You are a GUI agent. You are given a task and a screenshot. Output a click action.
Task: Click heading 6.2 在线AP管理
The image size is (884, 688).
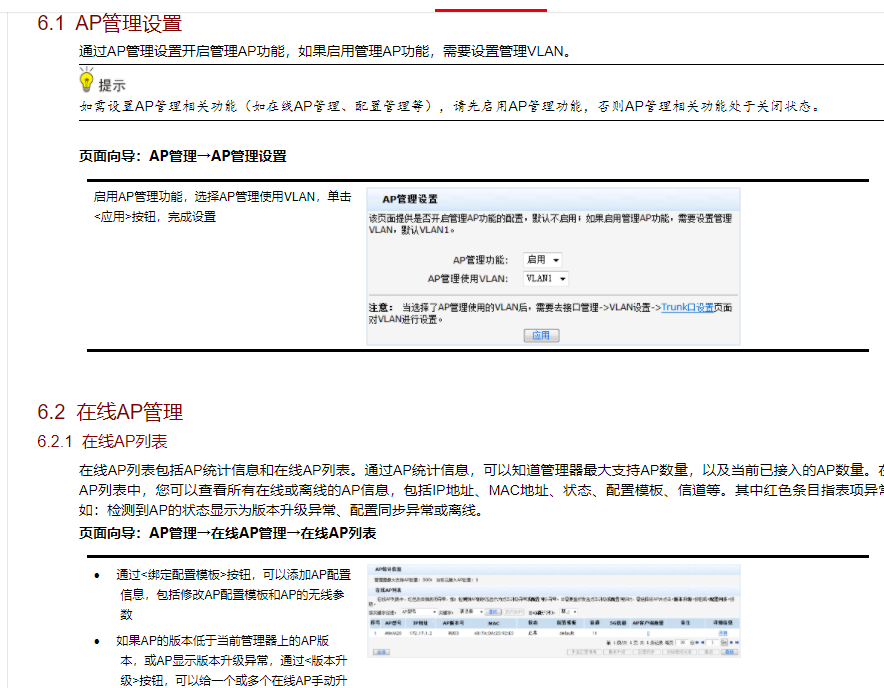[110, 412]
